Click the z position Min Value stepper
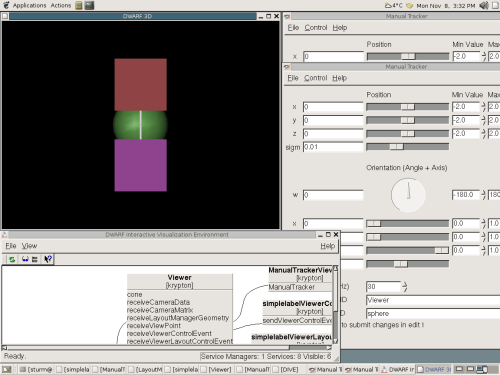Viewport: 500px width, 375px height. (x=483, y=134)
